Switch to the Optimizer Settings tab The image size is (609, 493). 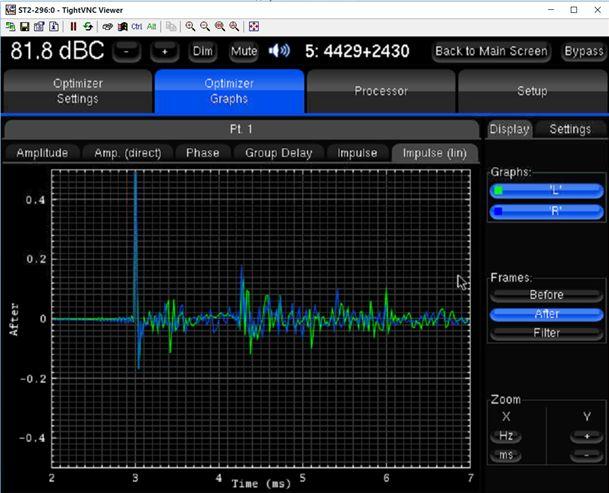pos(77,91)
